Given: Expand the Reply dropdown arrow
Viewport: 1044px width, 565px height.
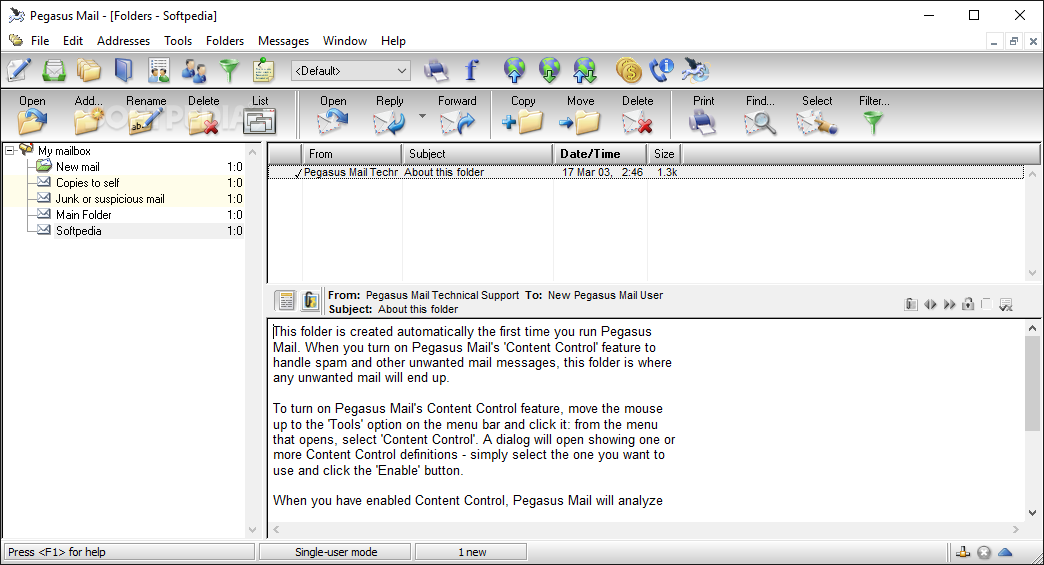Looking at the screenshot, I should (422, 116).
